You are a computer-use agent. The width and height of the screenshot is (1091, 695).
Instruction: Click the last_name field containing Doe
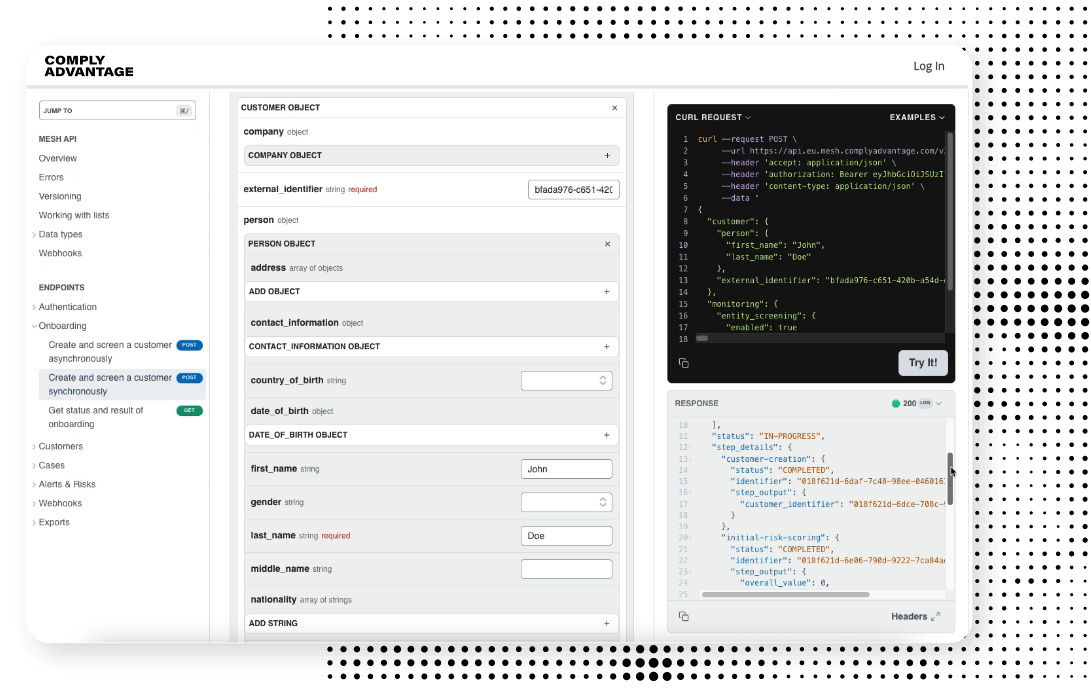tap(566, 536)
